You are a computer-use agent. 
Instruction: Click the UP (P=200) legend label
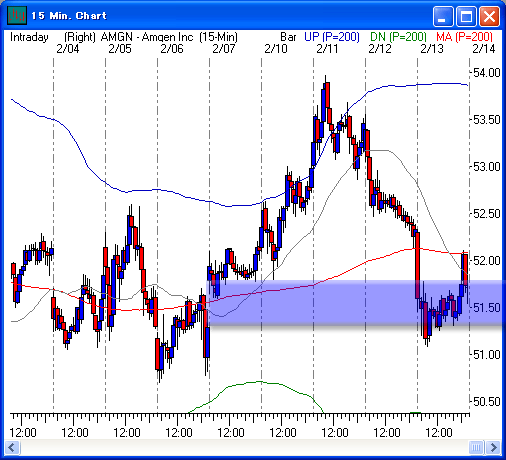tap(332, 37)
